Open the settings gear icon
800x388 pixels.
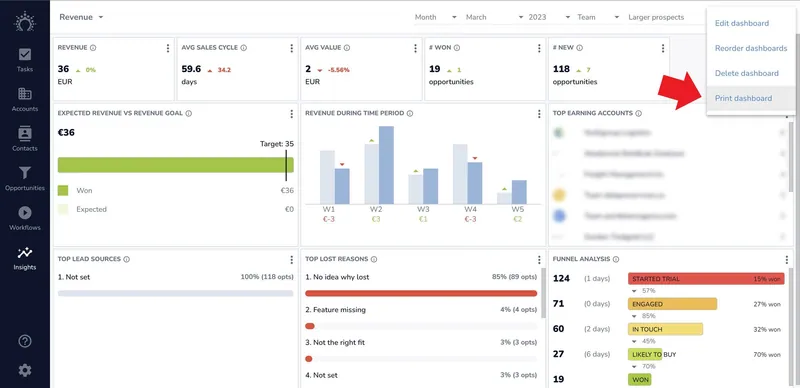coord(24,370)
